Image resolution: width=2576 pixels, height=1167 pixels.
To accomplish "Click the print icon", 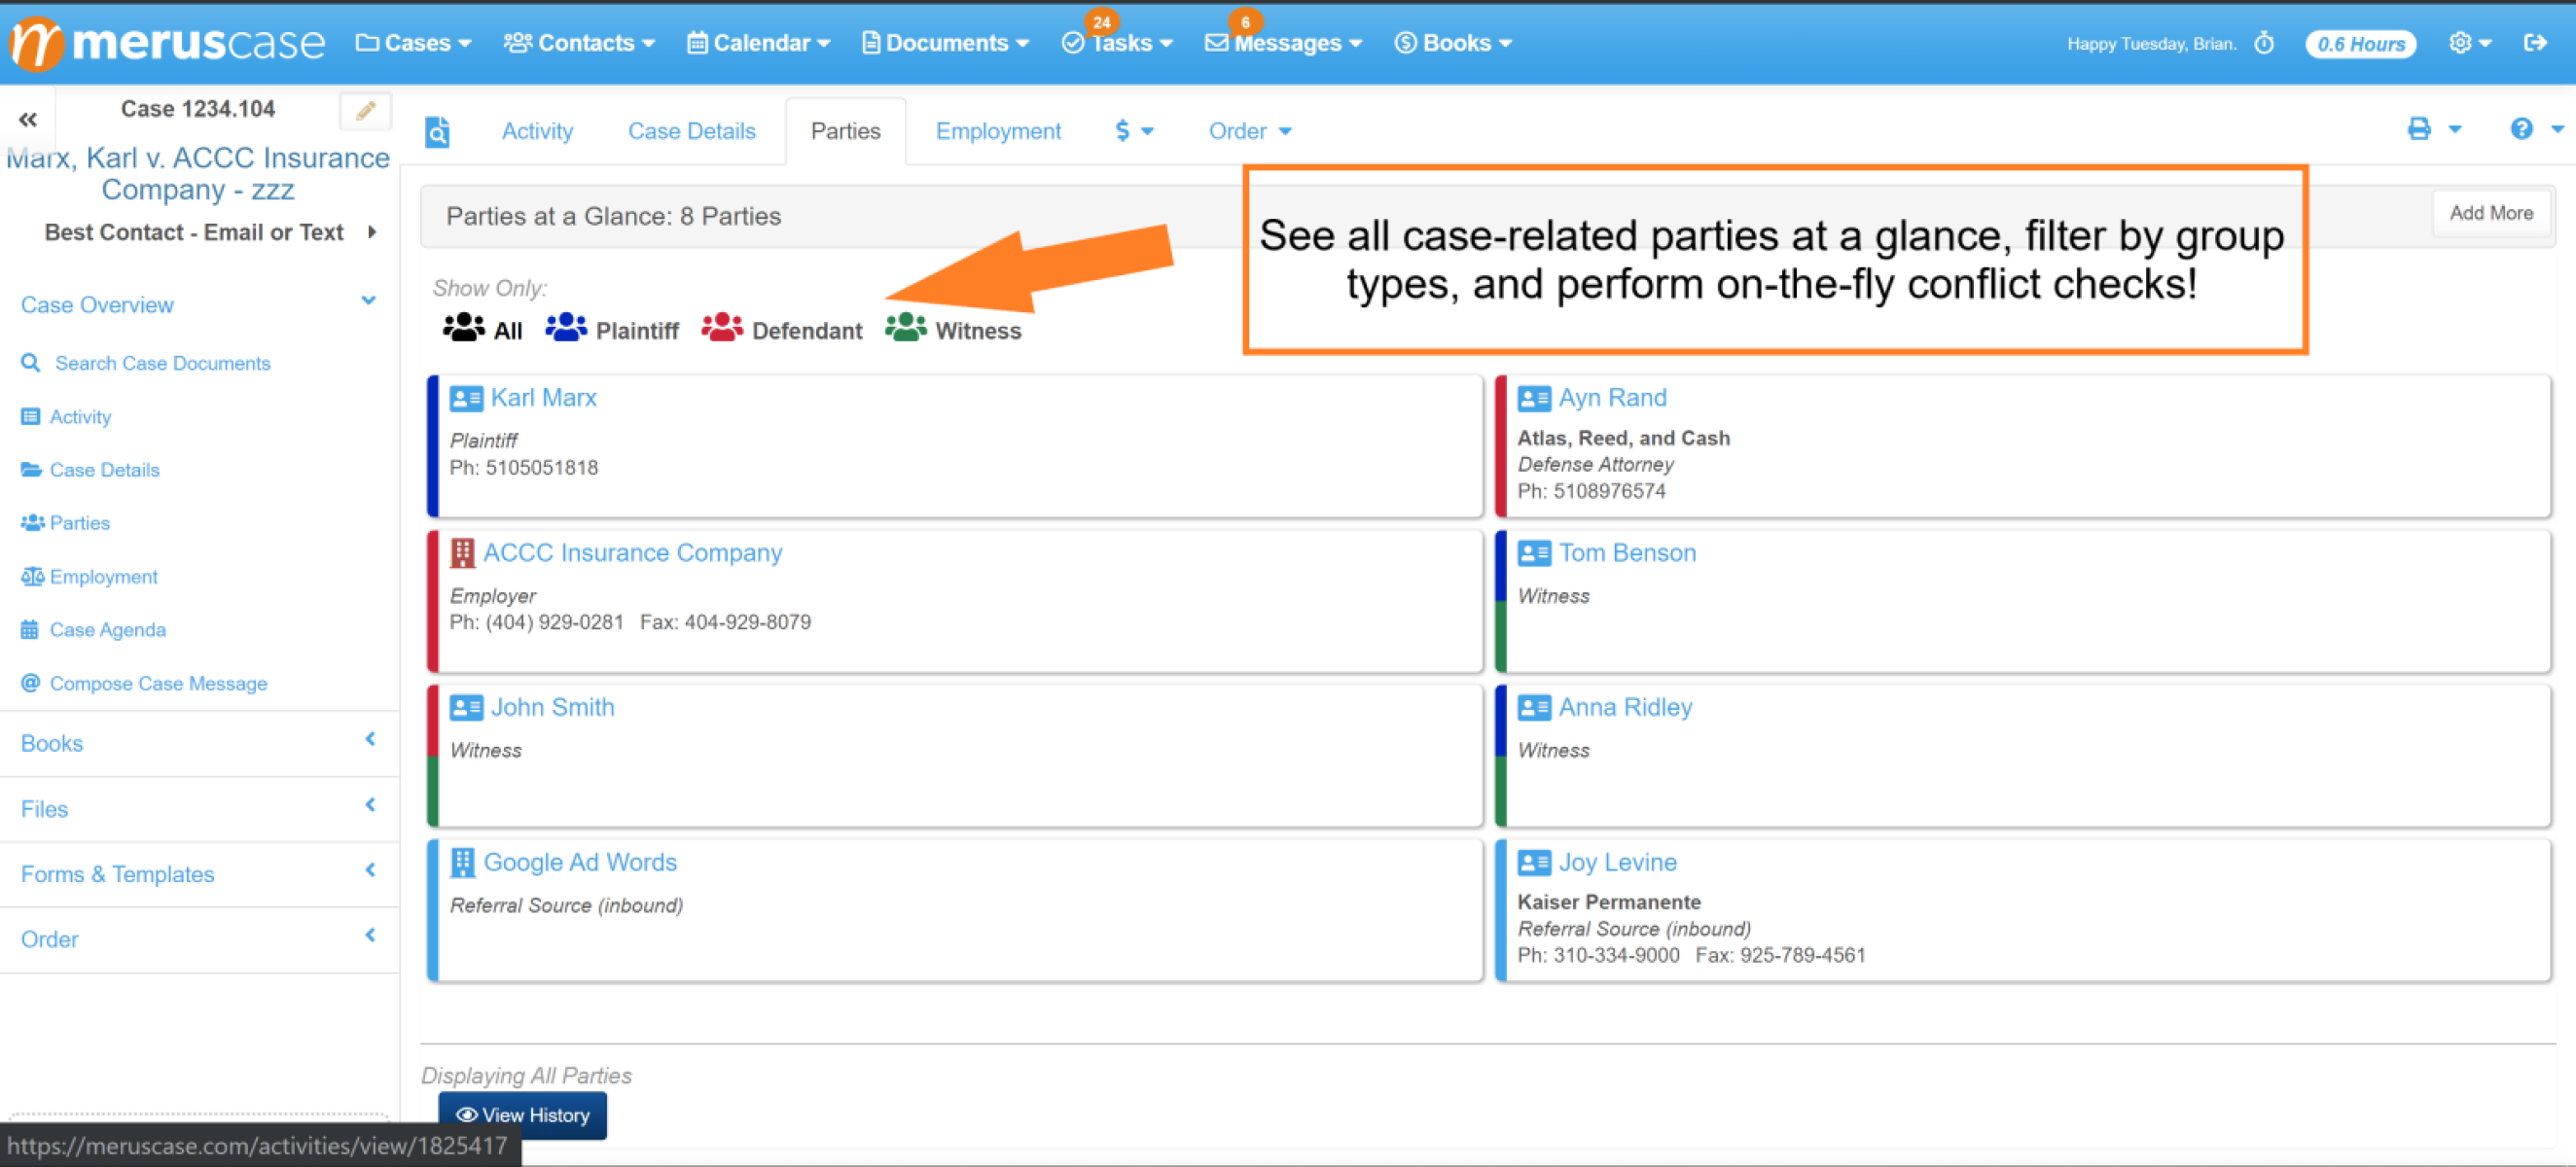I will click(x=2419, y=129).
